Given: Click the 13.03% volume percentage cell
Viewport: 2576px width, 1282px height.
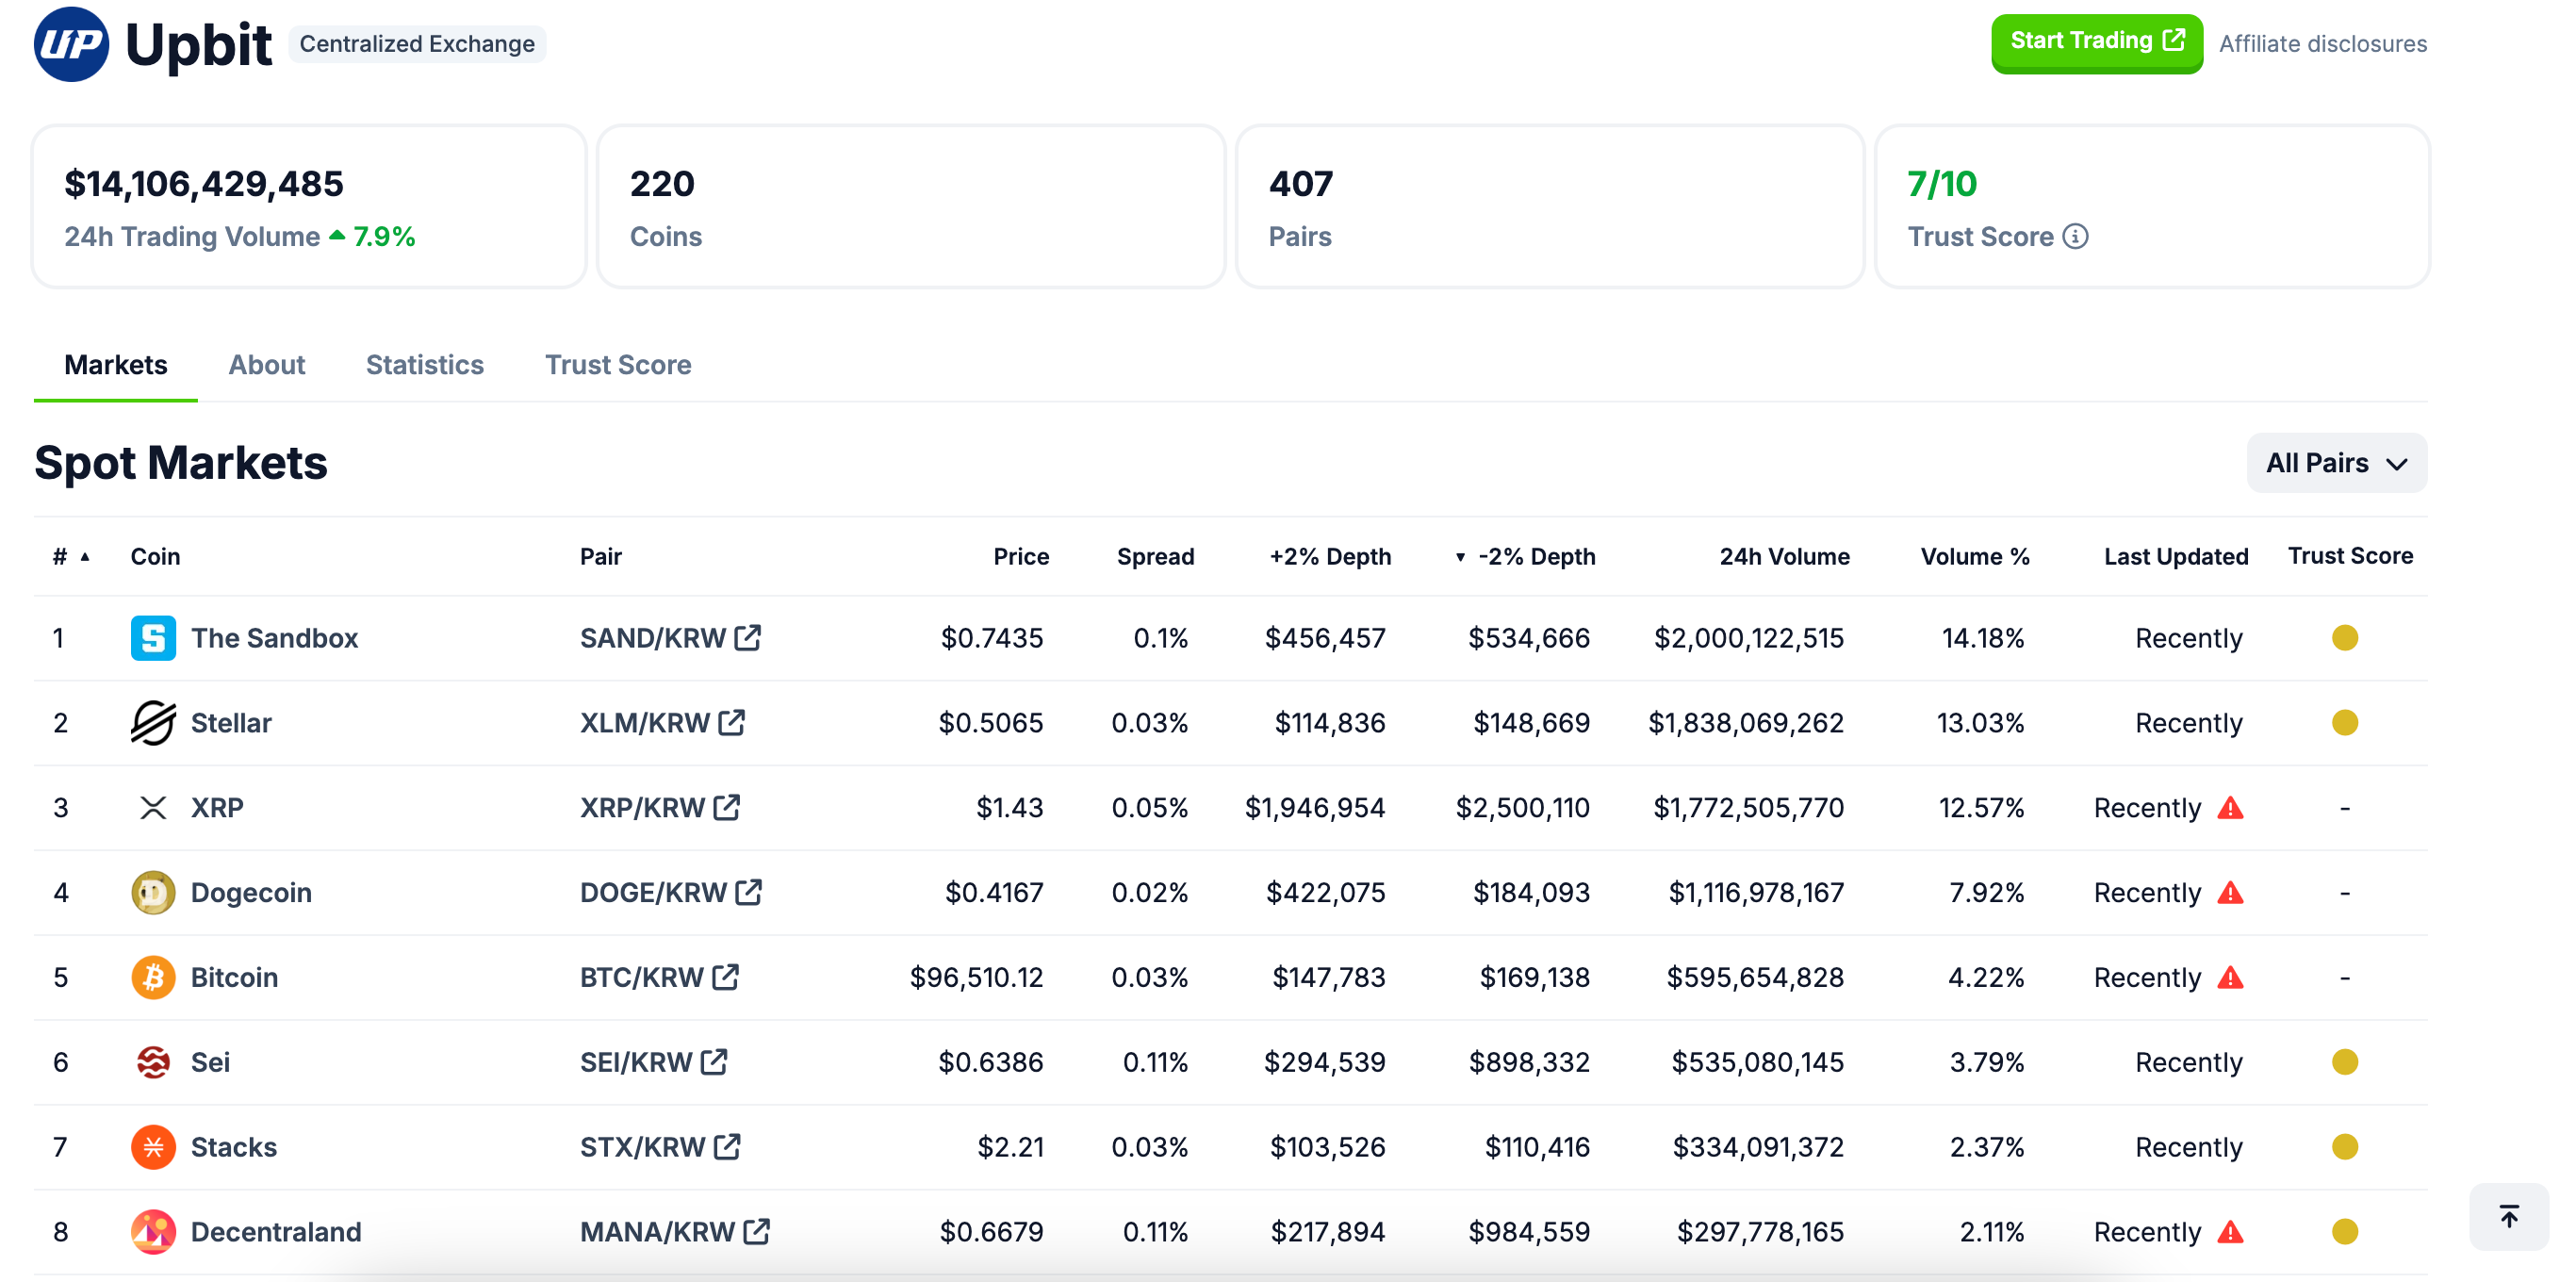Looking at the screenshot, I should point(1980,723).
